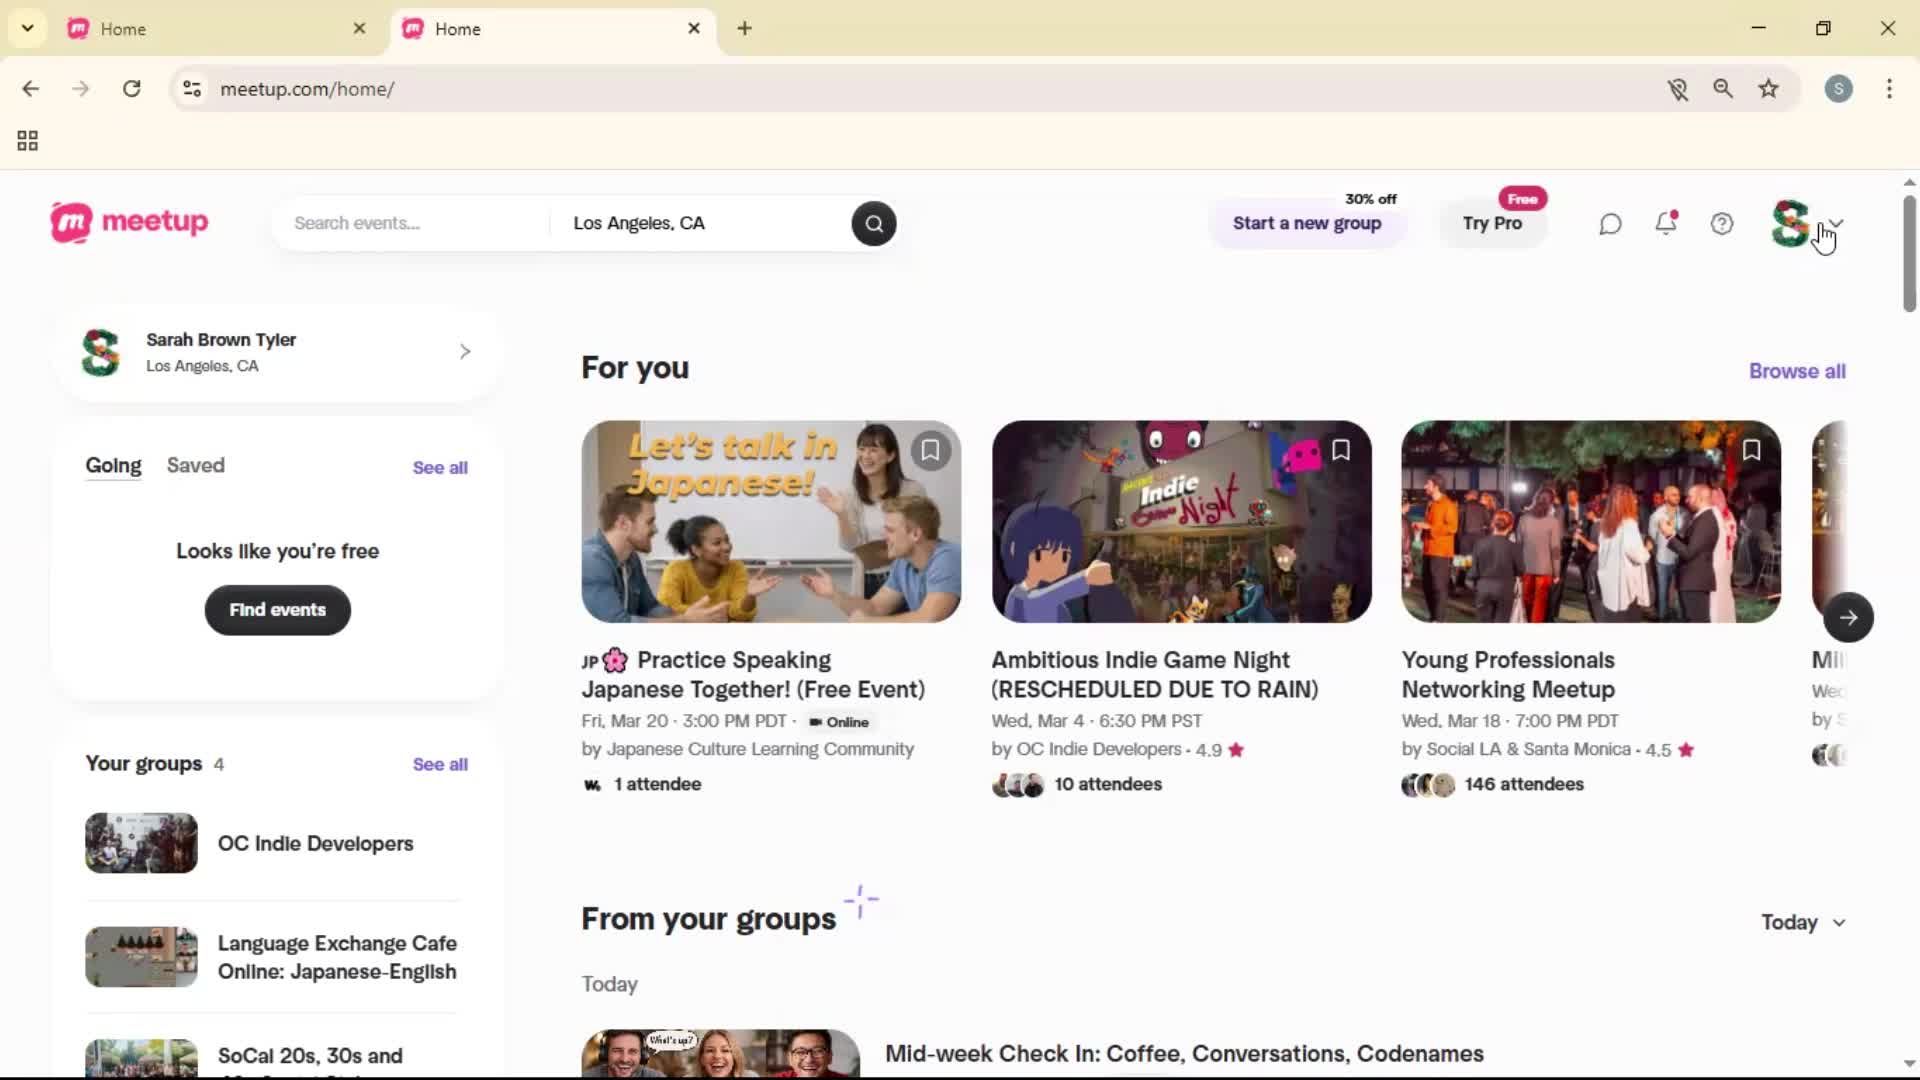Switch to the Saved tab
Screen dimensions: 1920x1080
click(x=195, y=465)
